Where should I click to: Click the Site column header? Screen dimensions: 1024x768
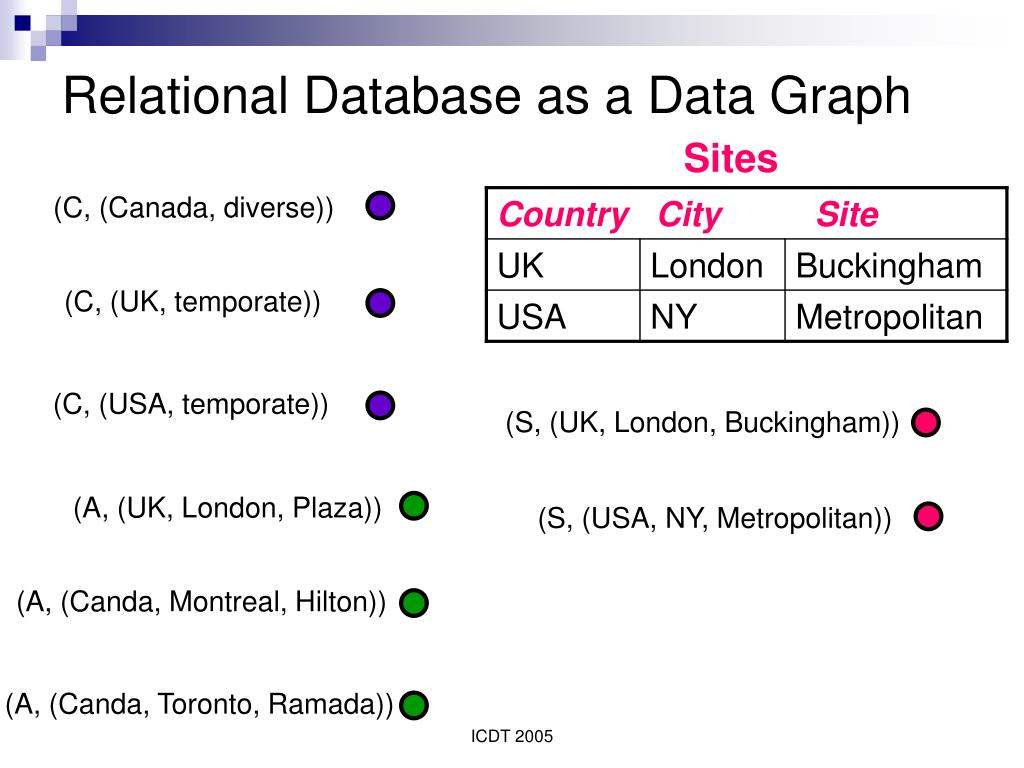pyautogui.click(x=847, y=214)
